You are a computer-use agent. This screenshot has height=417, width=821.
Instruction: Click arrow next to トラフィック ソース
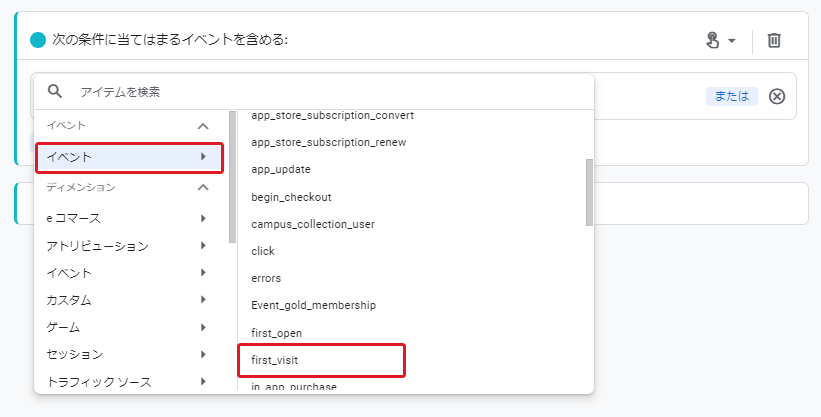(203, 382)
